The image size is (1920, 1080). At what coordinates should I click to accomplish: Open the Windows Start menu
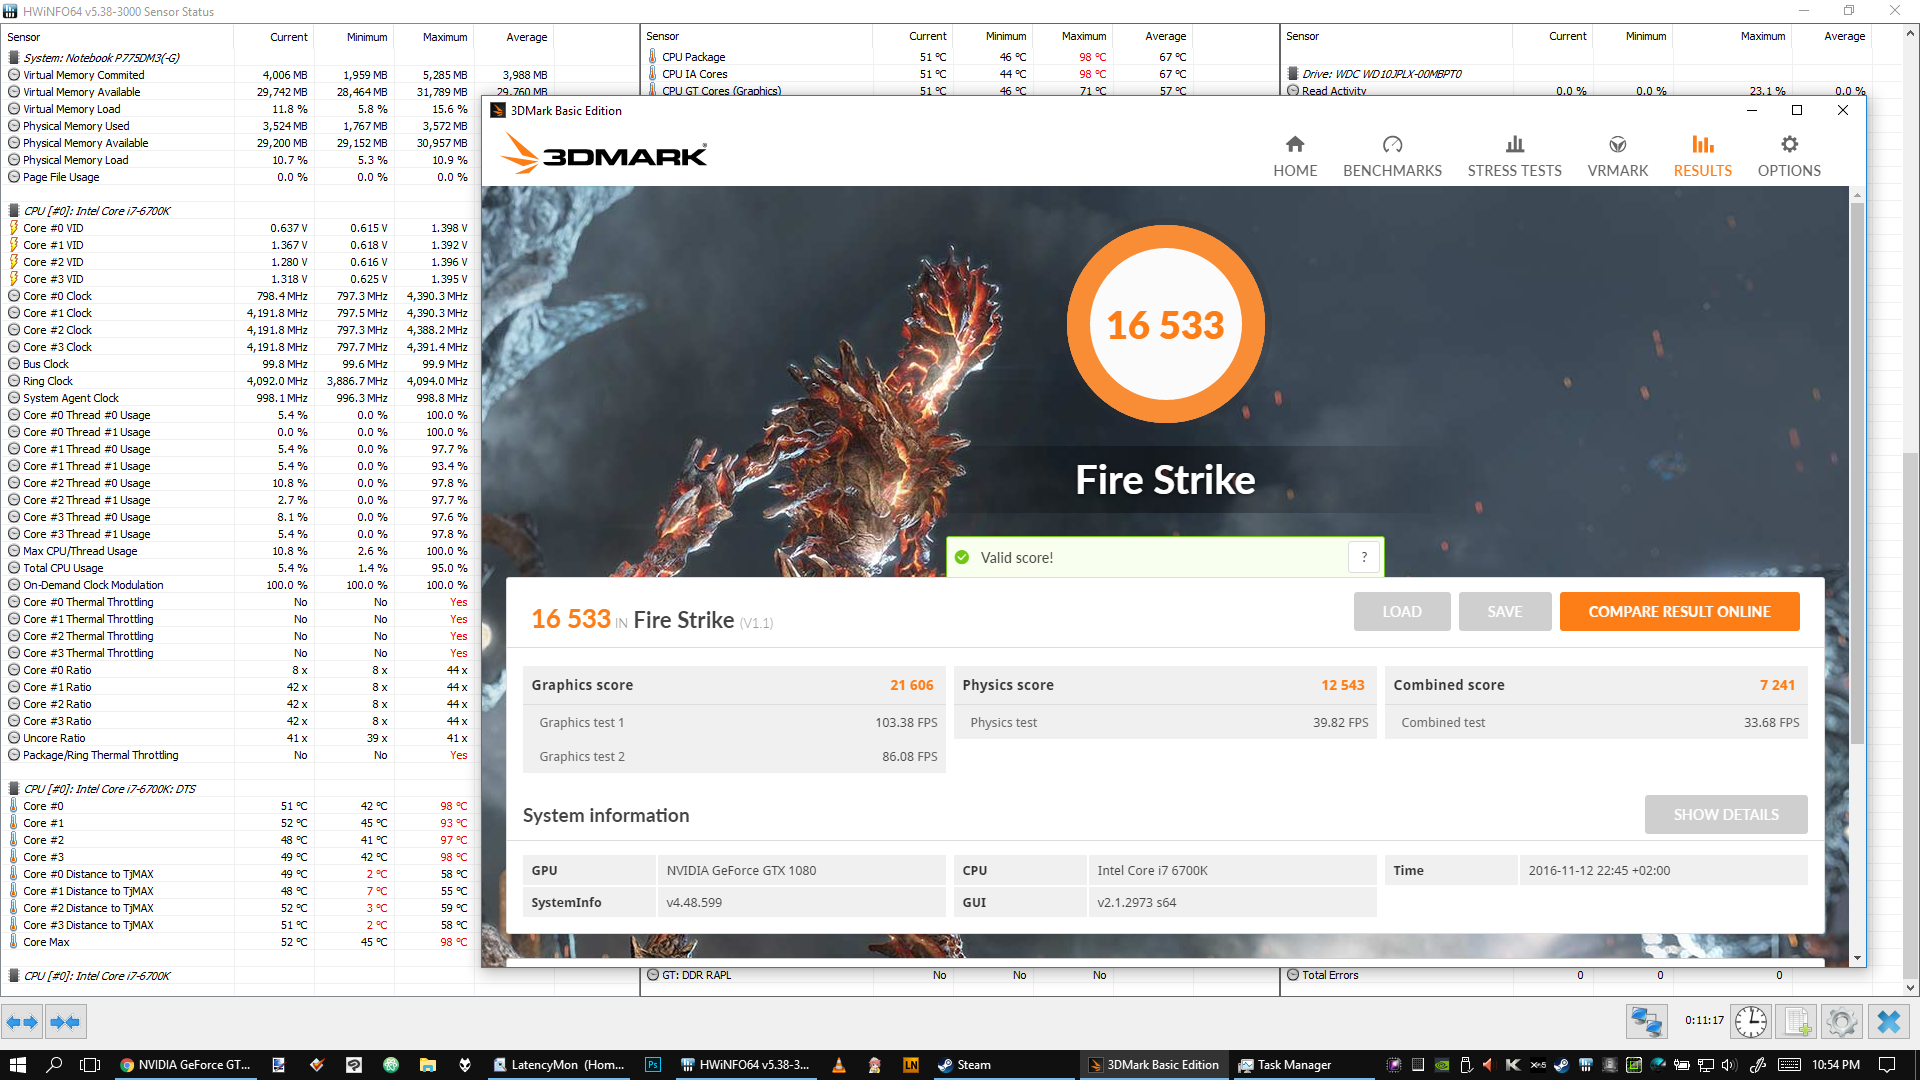(x=17, y=1065)
